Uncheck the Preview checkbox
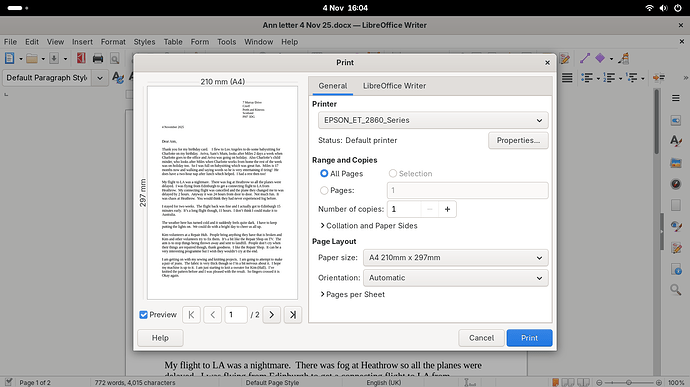The height and width of the screenshot is (387, 690). 143,315
